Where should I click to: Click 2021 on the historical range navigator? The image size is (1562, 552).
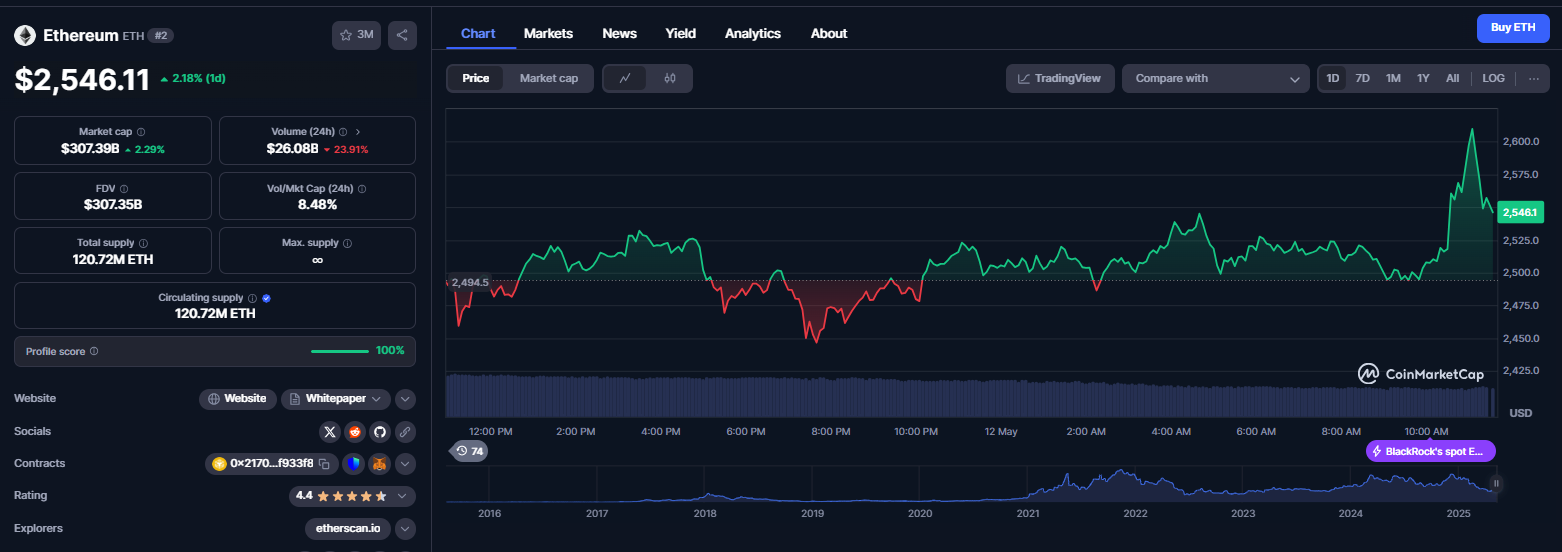(1028, 514)
